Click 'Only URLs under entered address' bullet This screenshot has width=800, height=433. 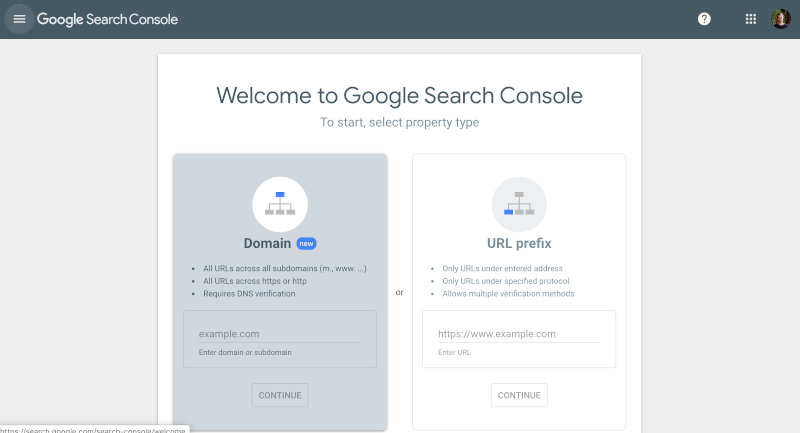point(503,268)
